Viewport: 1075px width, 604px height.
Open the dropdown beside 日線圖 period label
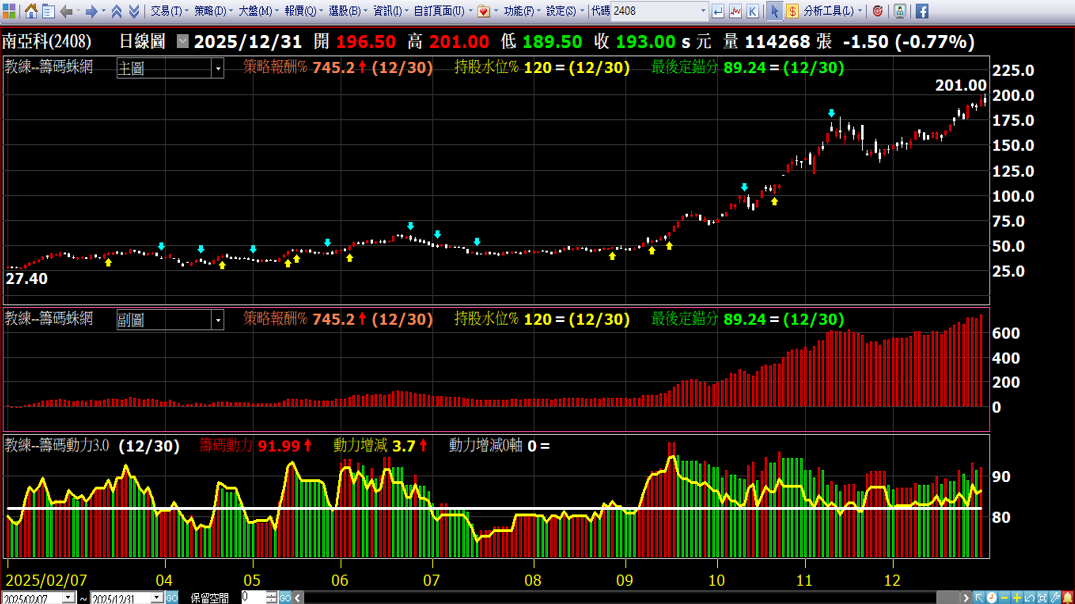[182, 42]
